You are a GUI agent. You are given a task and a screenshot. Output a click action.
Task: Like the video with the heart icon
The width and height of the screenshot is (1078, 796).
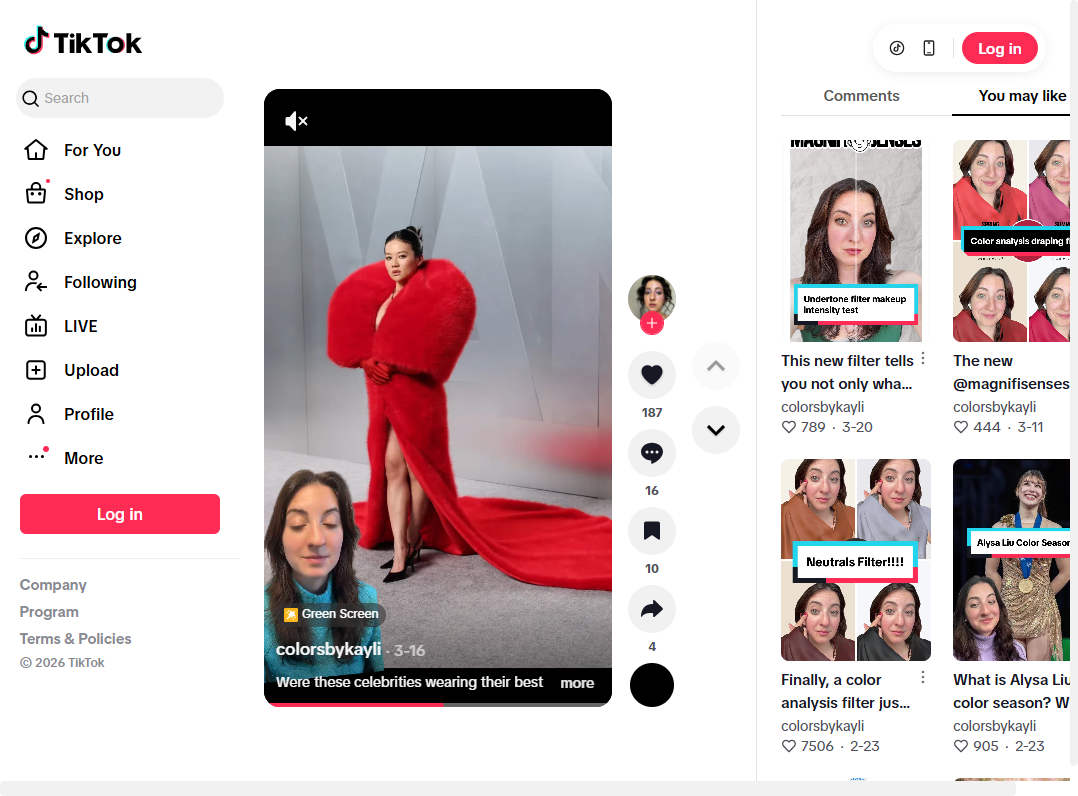point(651,375)
